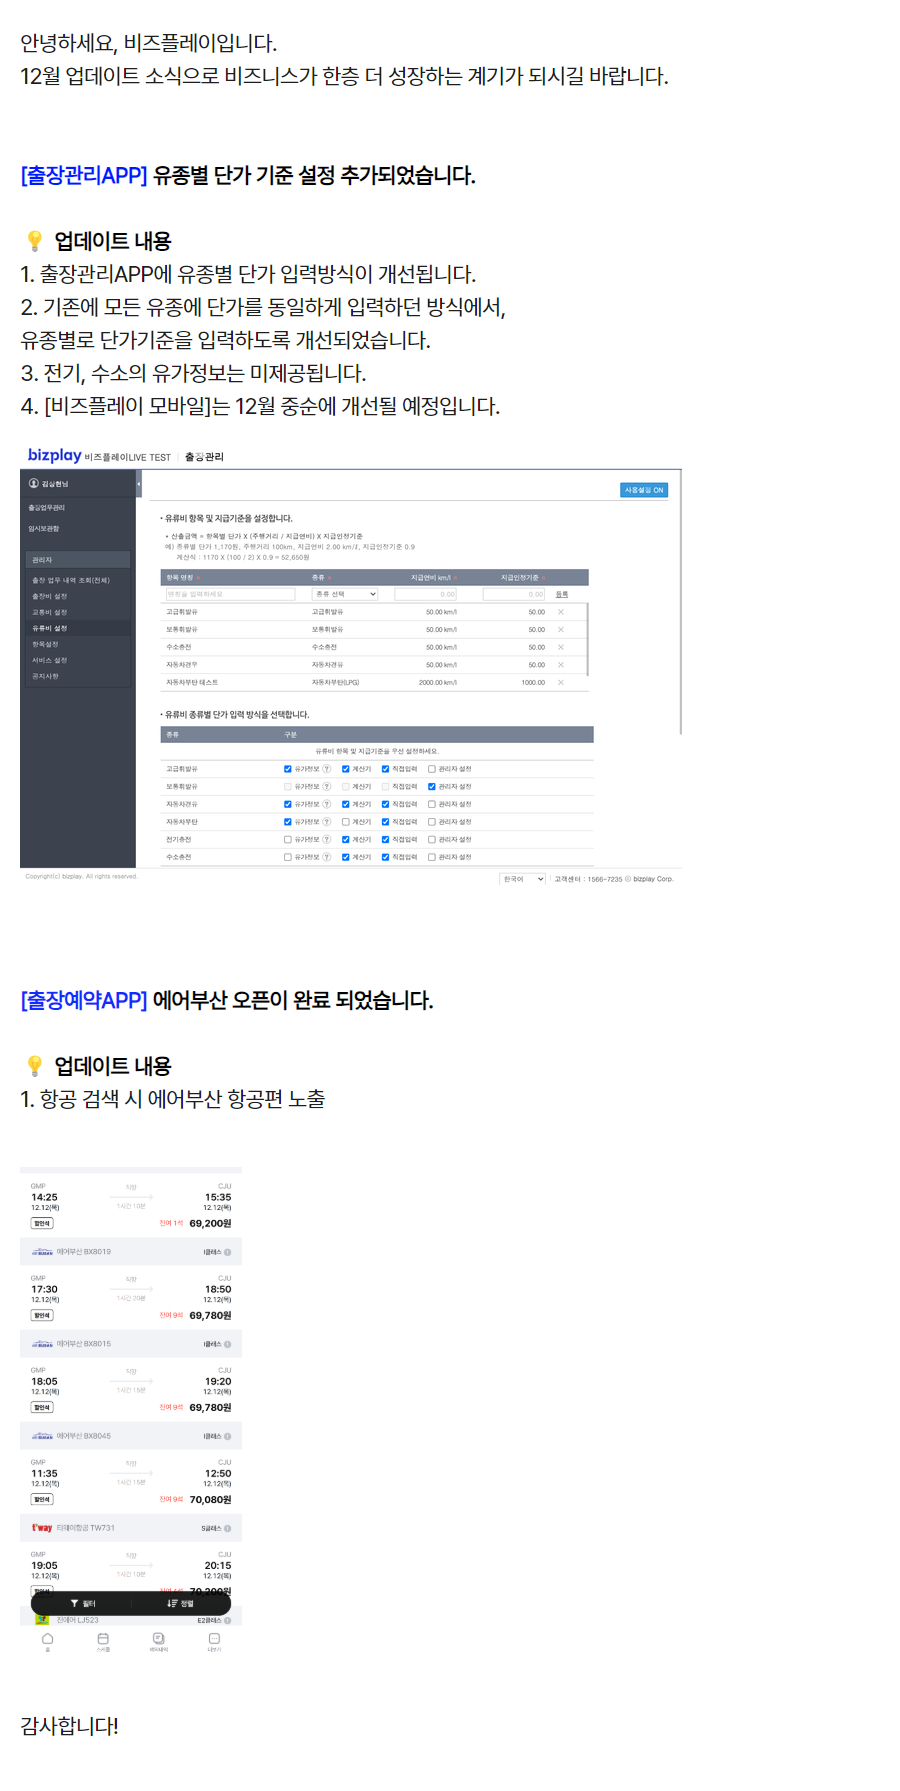Click the 지급인정기준 input field
Screen dimensions: 900x1791
point(514,594)
